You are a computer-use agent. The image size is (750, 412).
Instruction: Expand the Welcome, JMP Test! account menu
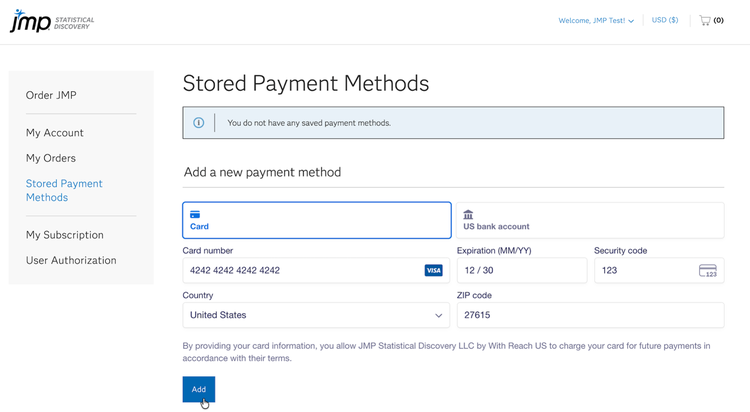[x=596, y=20]
